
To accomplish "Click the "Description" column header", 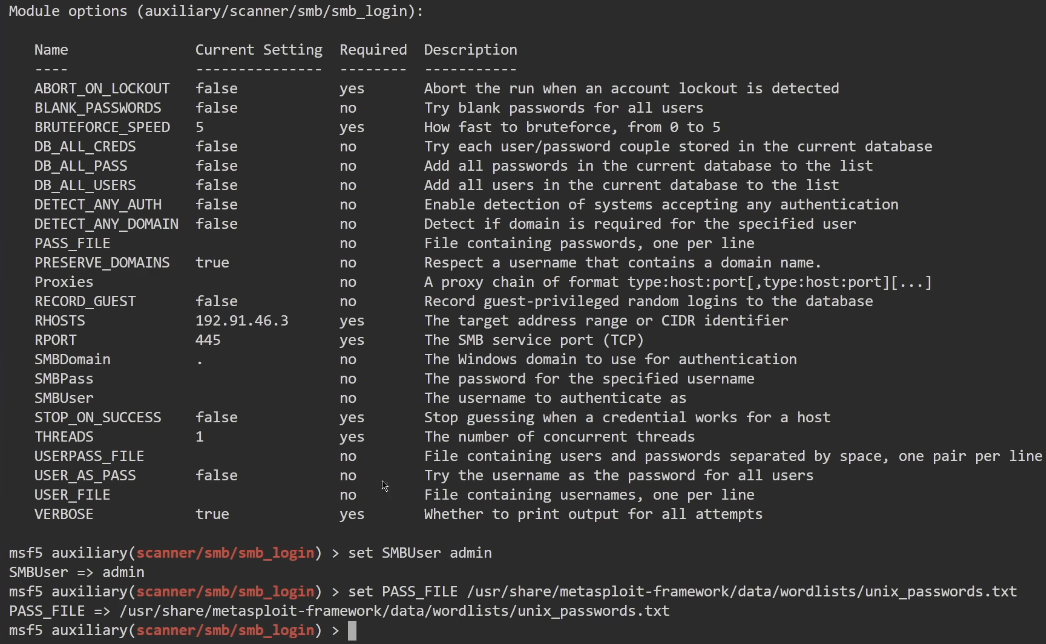I will coord(470,49).
